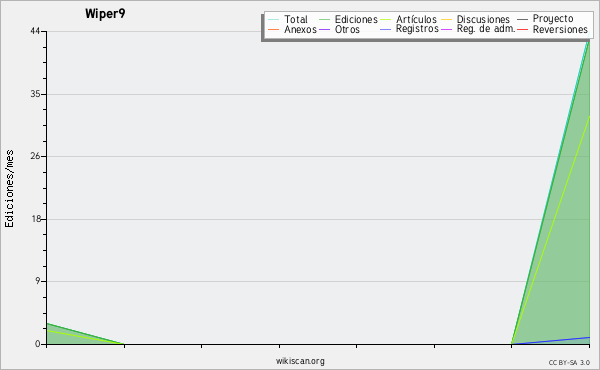Click the 'wikiscan.org' caption

pos(300,361)
